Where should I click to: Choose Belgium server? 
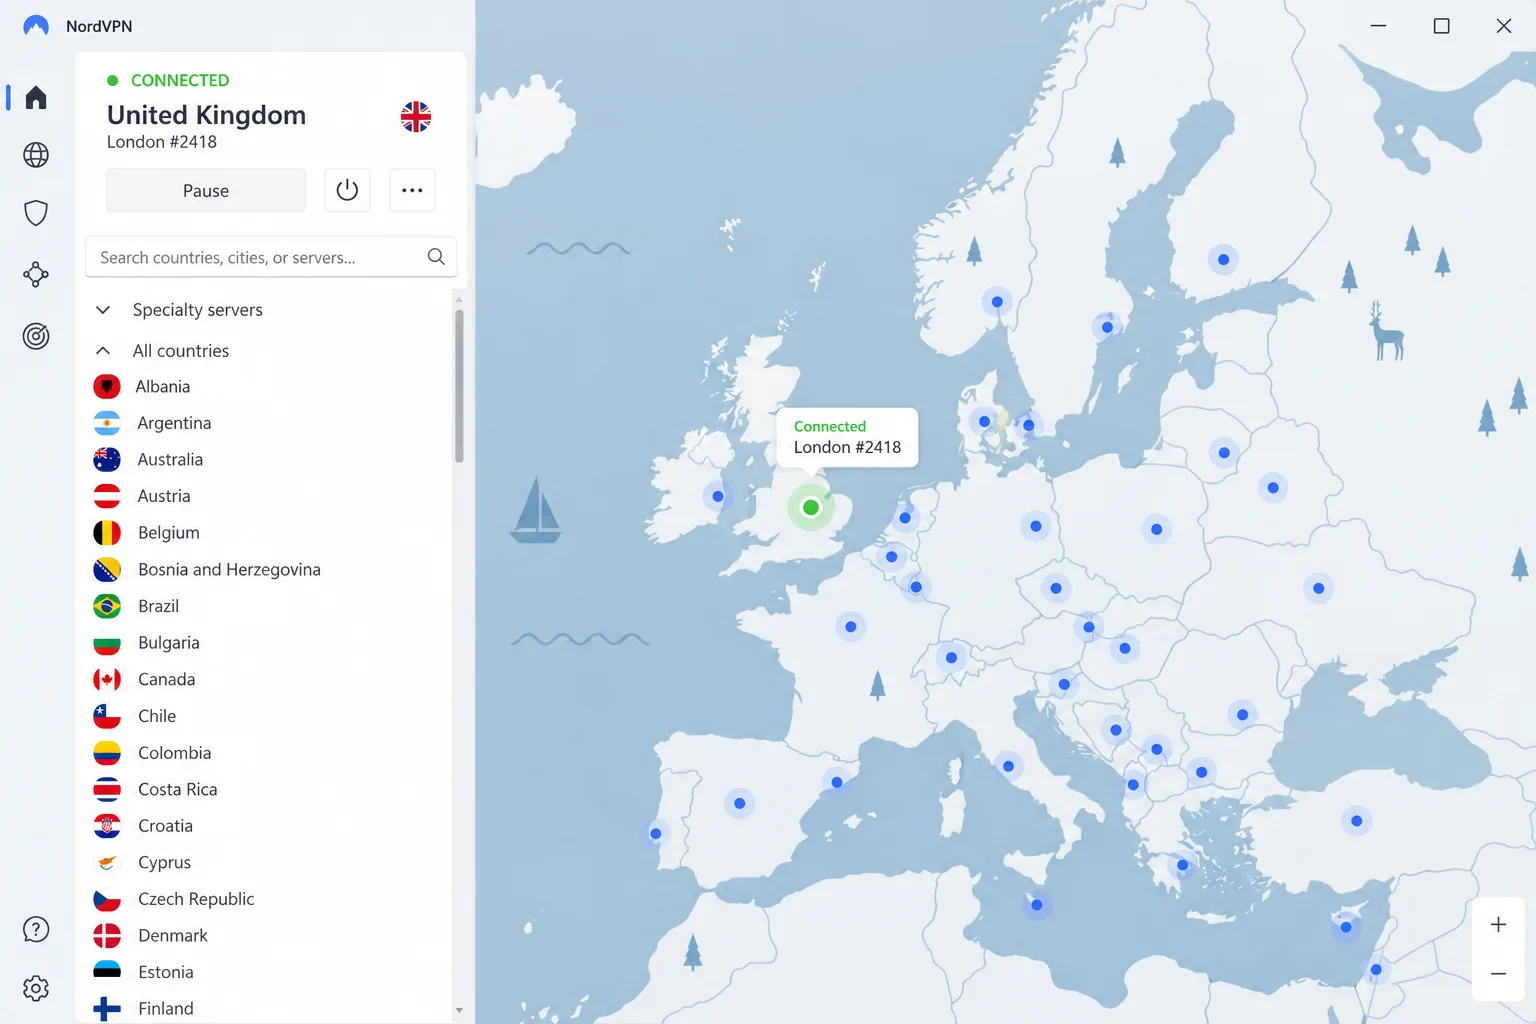point(169,533)
